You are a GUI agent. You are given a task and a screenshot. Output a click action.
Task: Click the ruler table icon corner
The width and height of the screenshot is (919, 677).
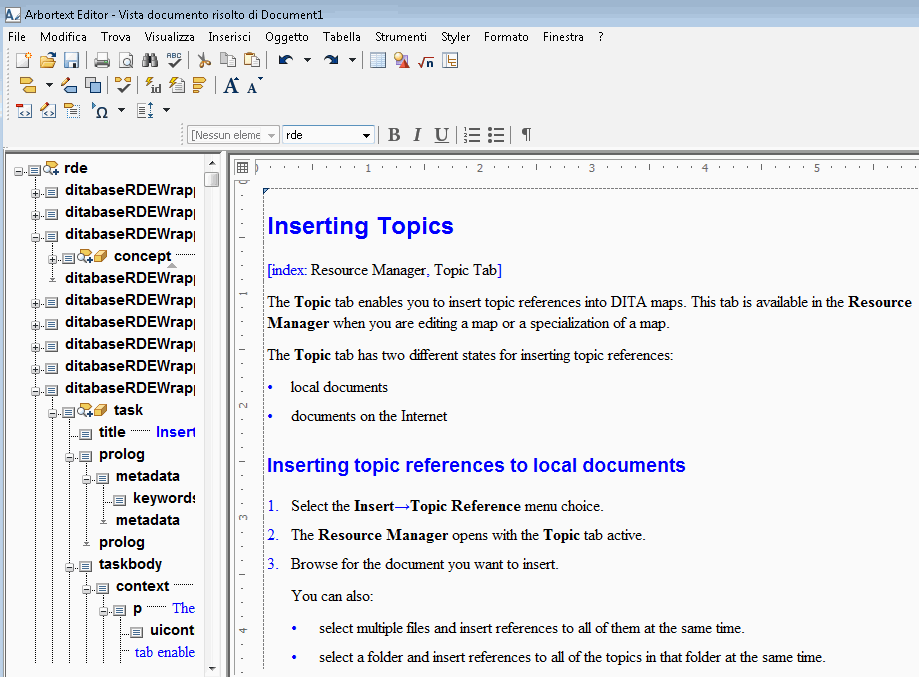click(x=243, y=168)
